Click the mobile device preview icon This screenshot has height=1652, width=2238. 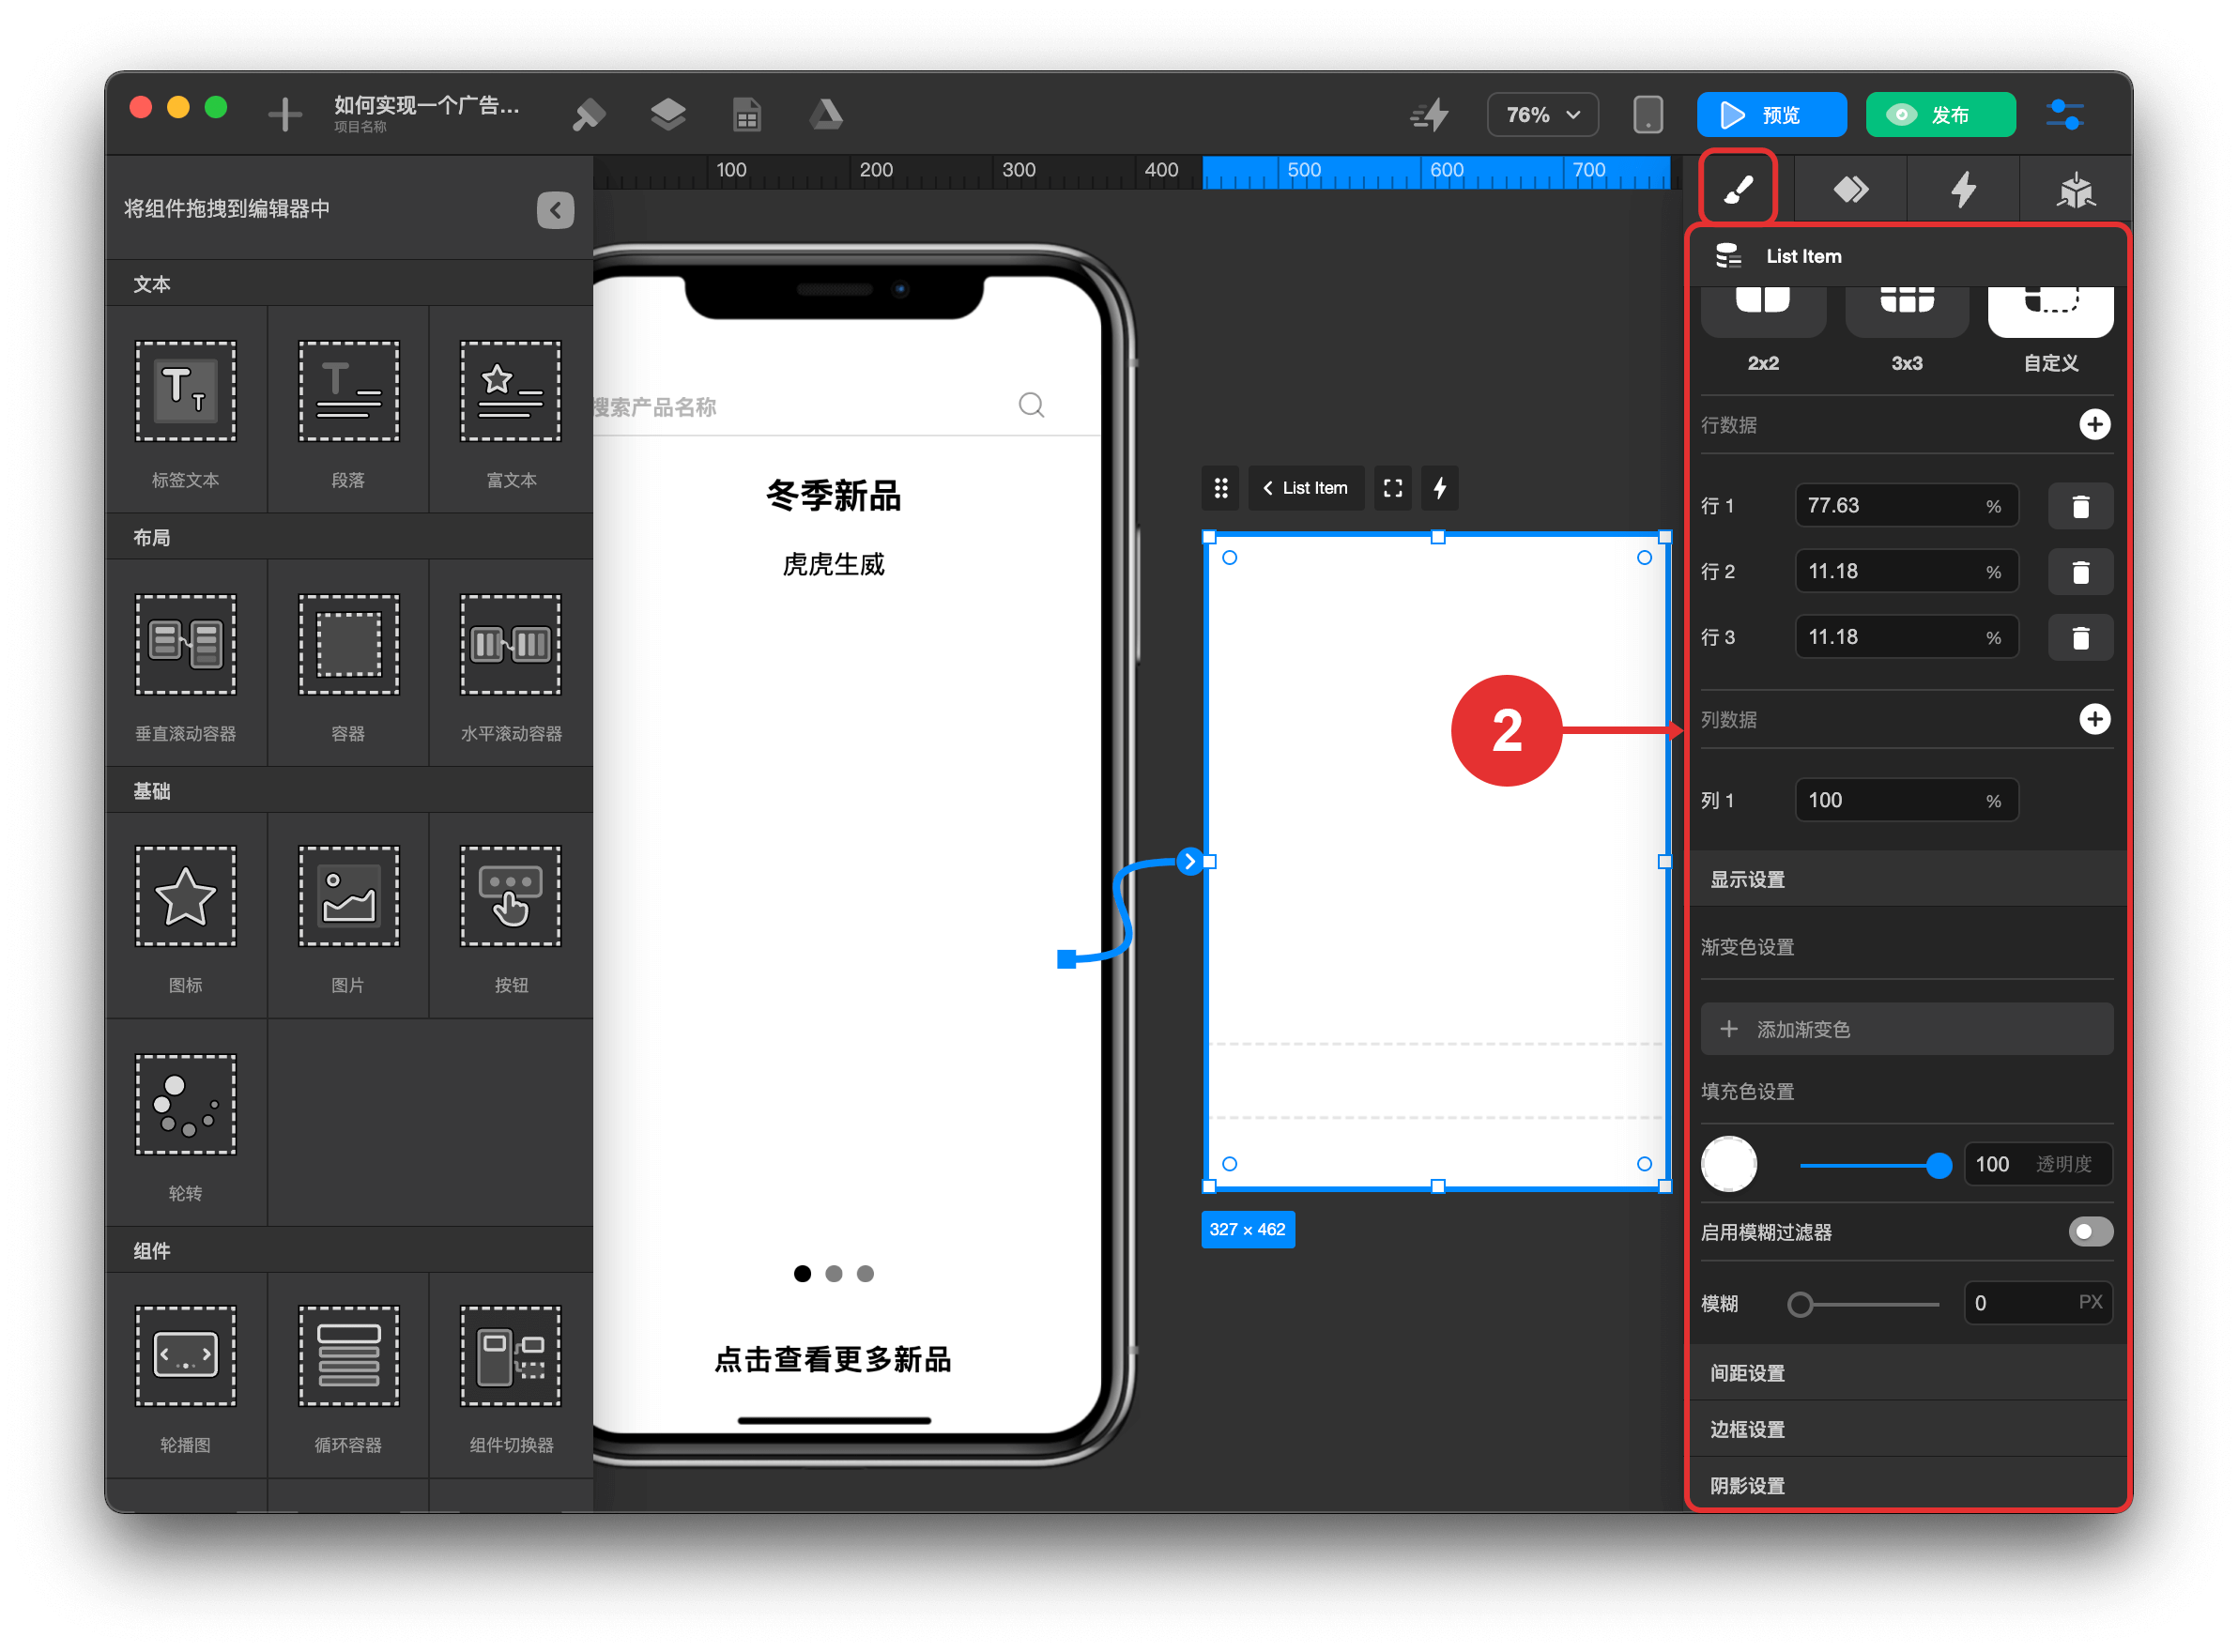click(x=1648, y=115)
